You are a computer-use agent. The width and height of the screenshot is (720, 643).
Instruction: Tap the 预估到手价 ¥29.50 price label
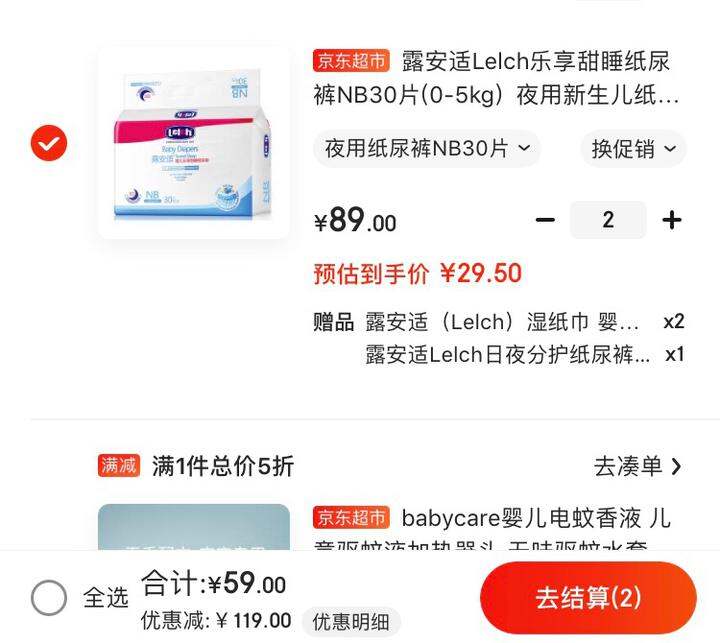coord(417,273)
